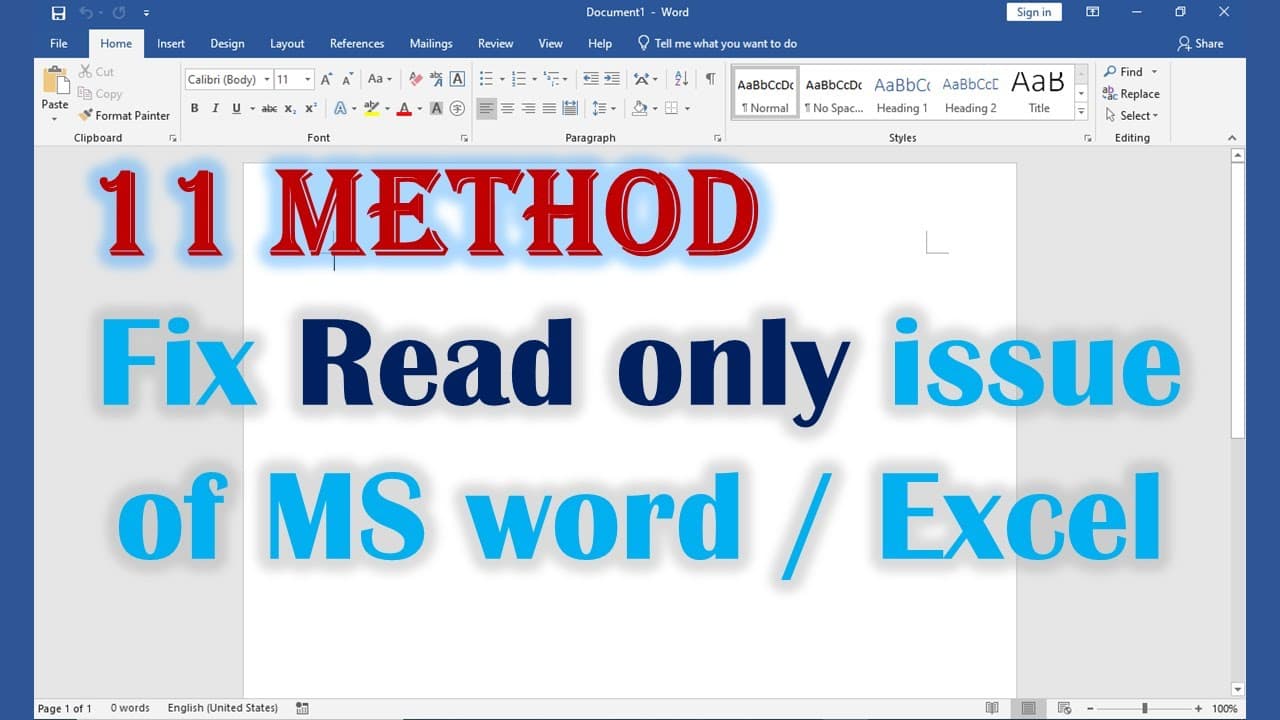
Task: Show paragraph marks with pilcrow icon
Action: click(710, 79)
